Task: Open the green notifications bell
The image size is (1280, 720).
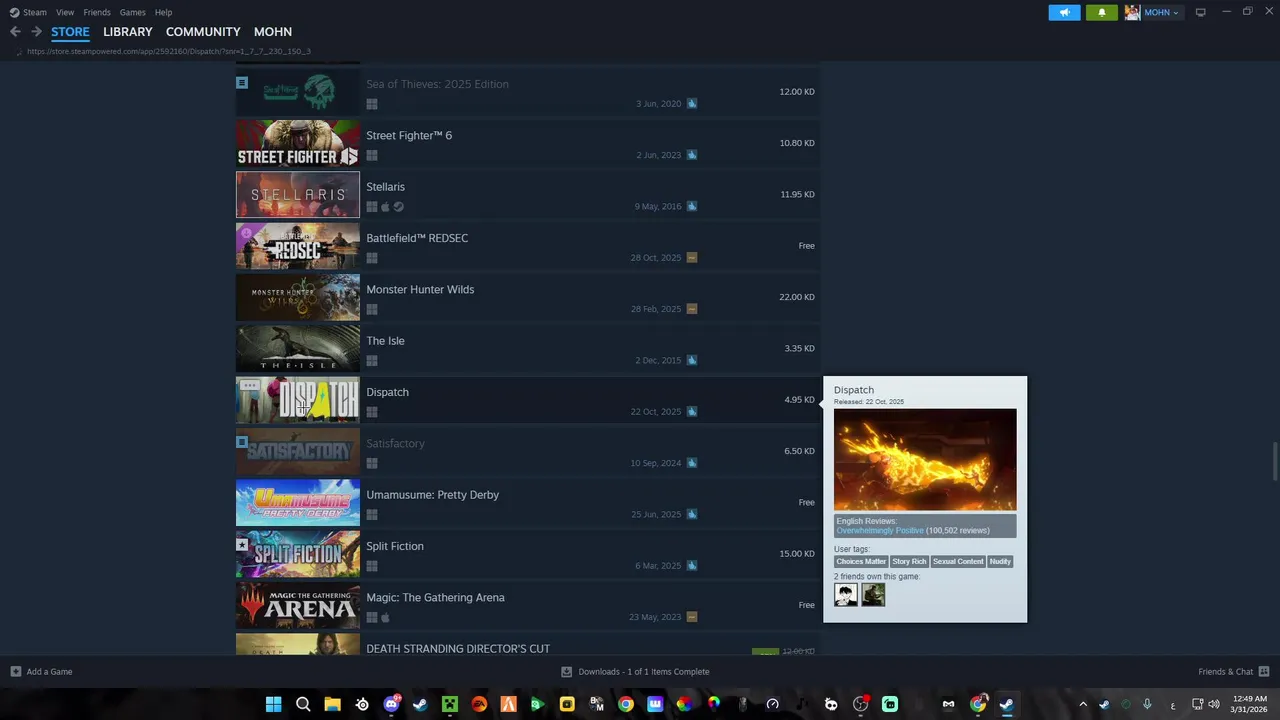Action: tap(1102, 12)
